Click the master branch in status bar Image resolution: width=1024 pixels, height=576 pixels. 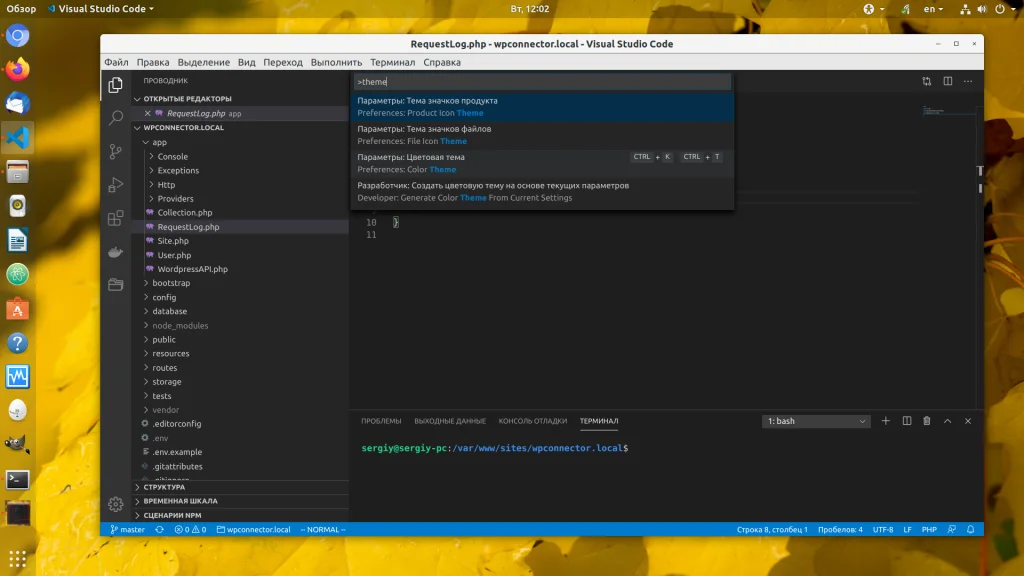click(127, 529)
